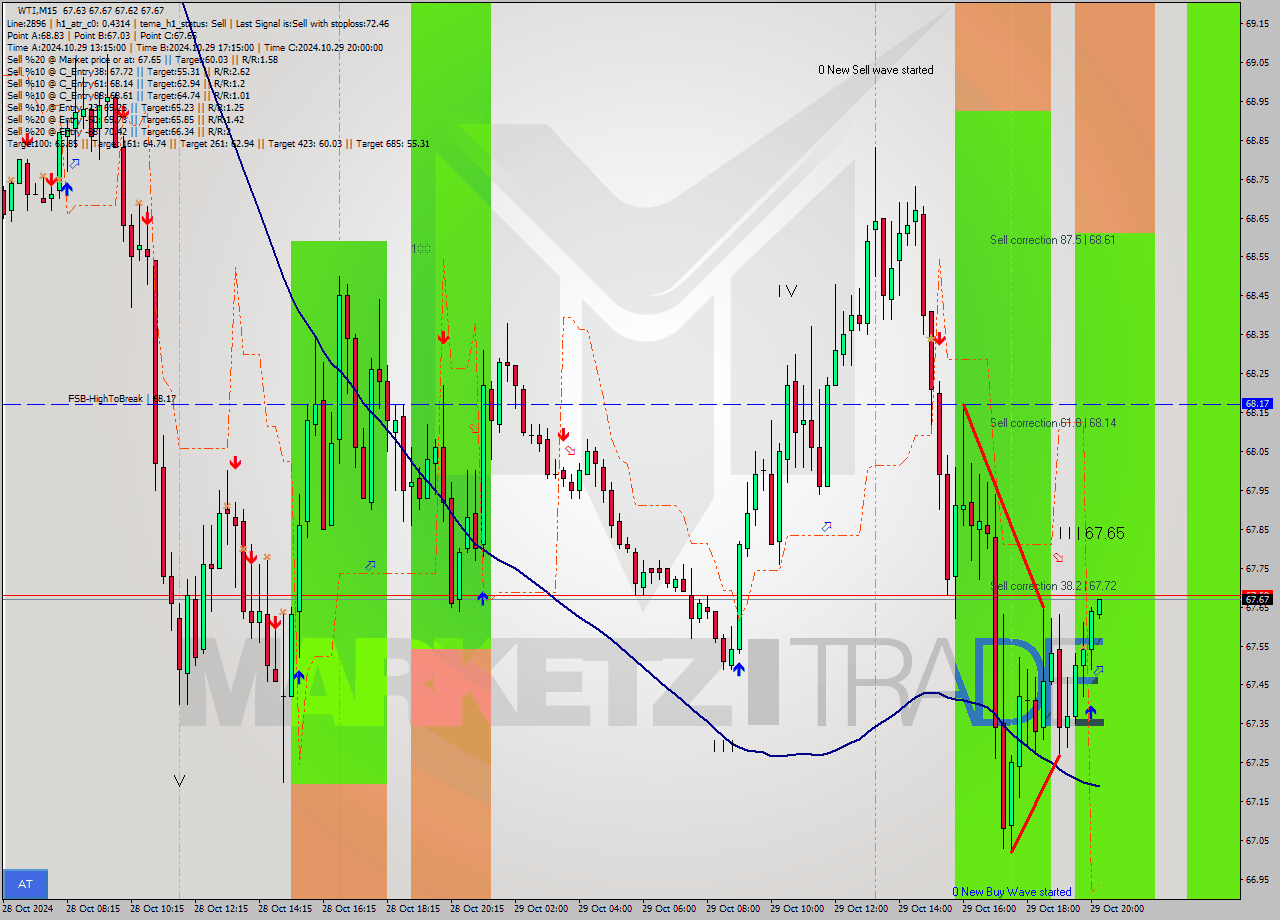Click the 69.15 price axis label
This screenshot has height=920, width=1280.
[x=1257, y=23]
